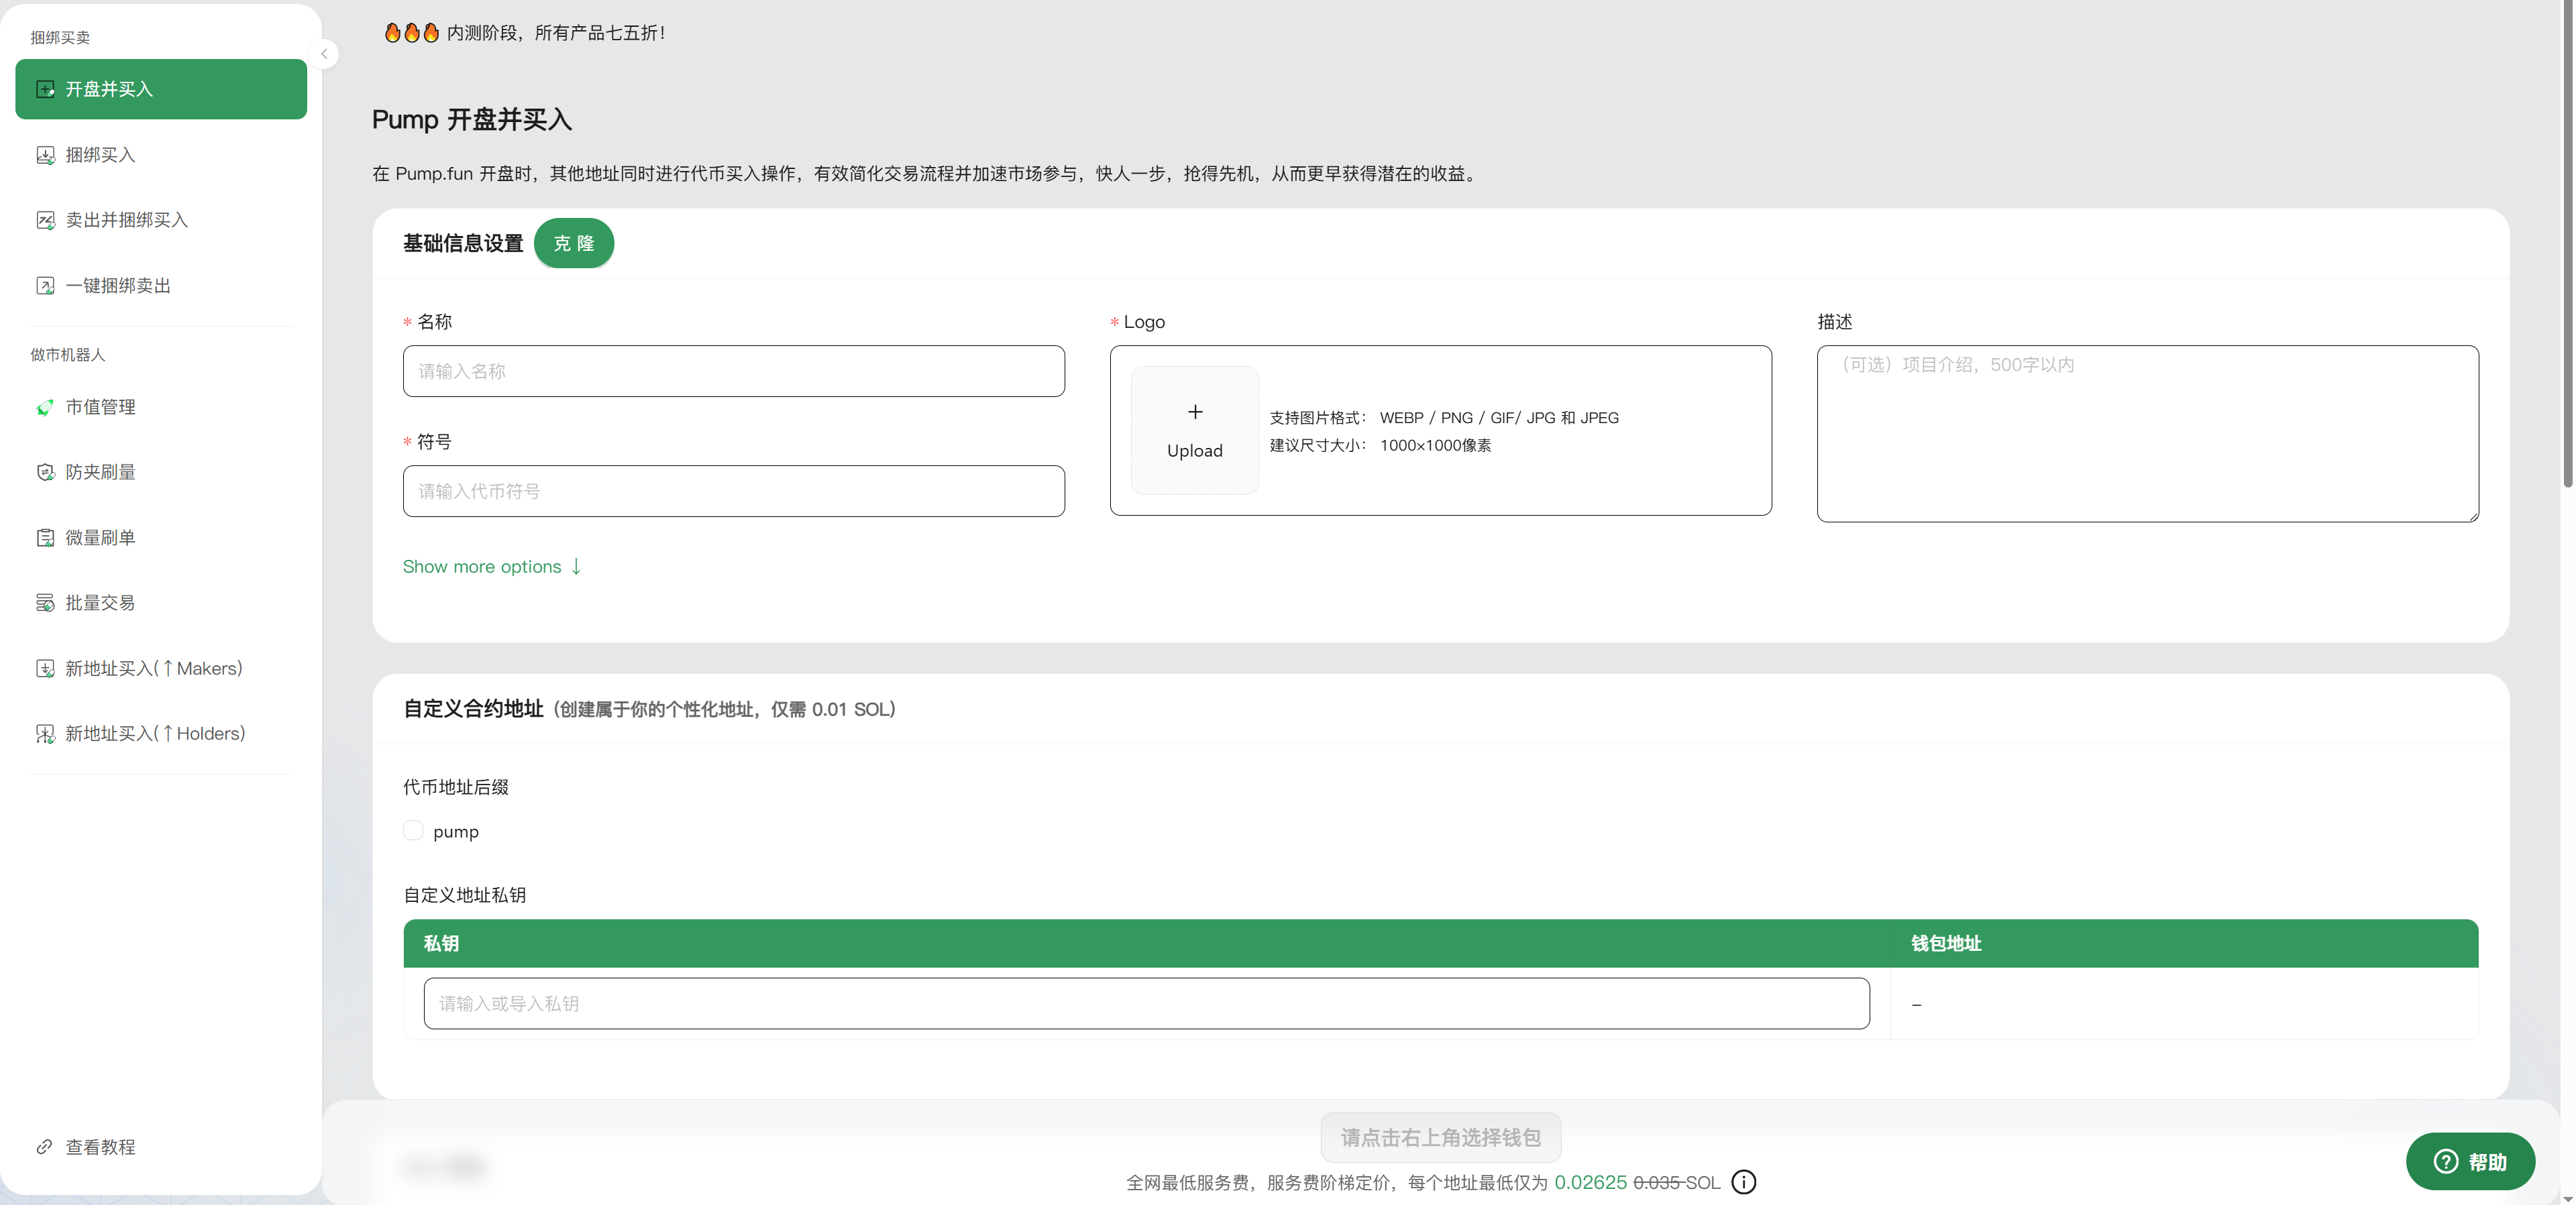Expand the service fee info tooltip

click(1743, 1182)
